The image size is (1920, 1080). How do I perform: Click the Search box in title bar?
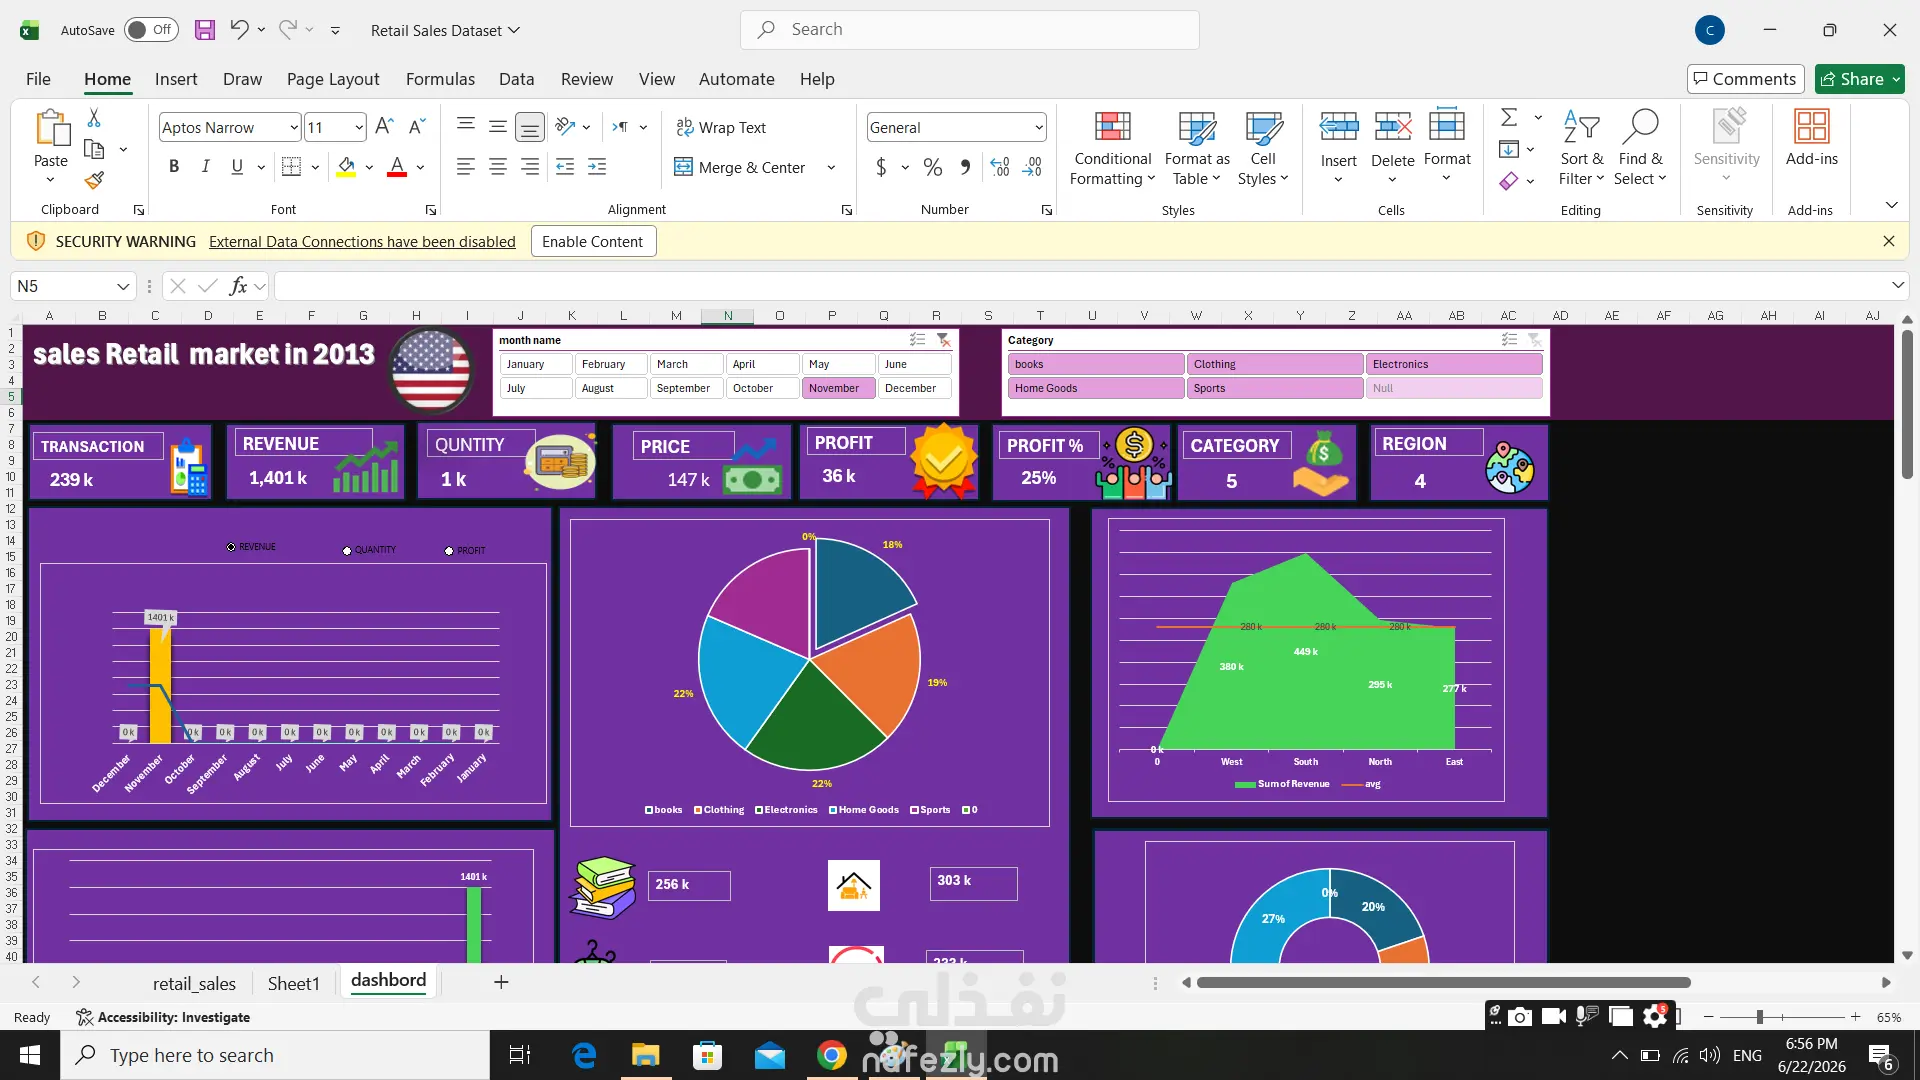969,30
